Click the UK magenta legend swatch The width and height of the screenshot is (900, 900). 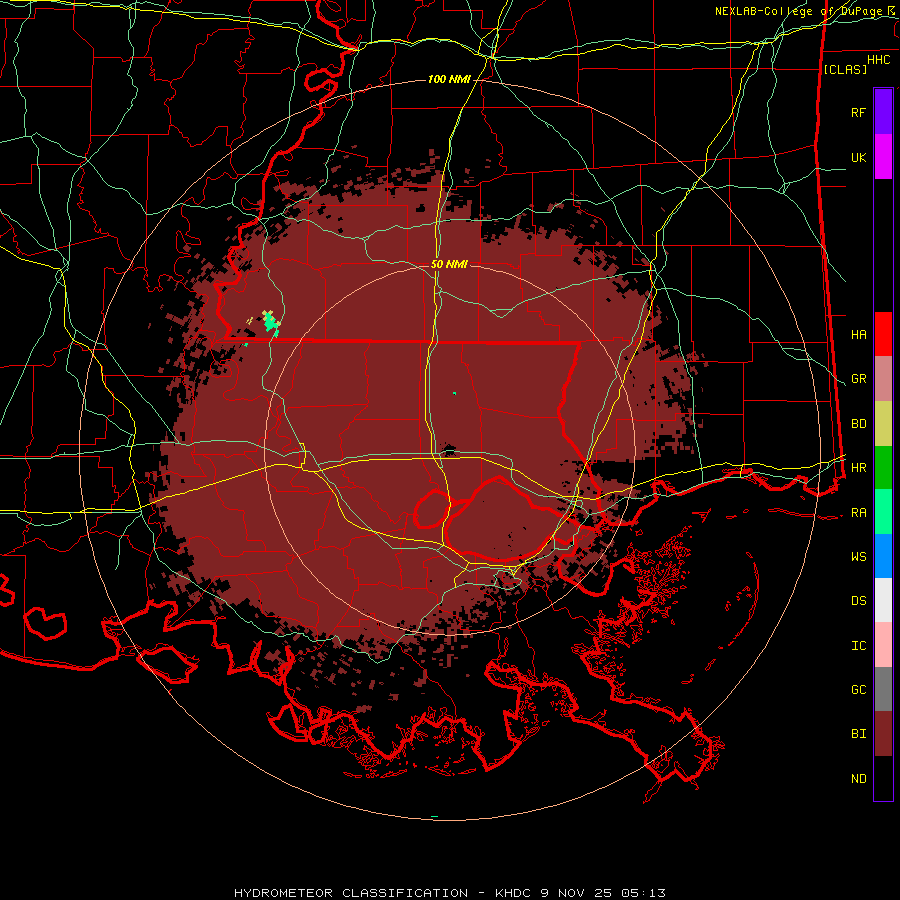(883, 157)
